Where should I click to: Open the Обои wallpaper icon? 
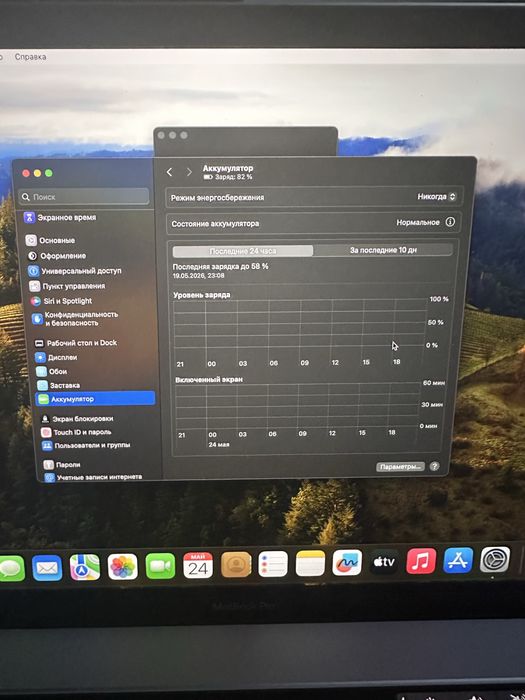(41, 371)
